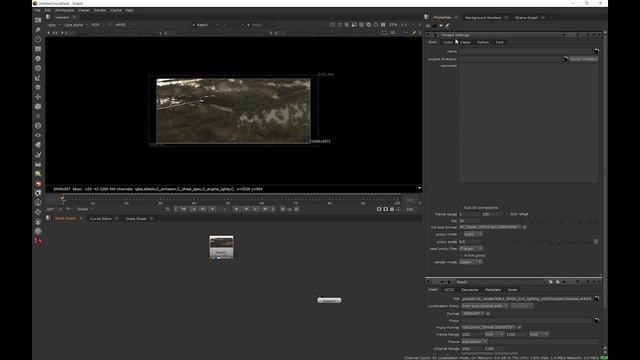Open the Proxy Format dropdown
Viewport: 640px width, 360px height.
pyautogui.click(x=489, y=327)
